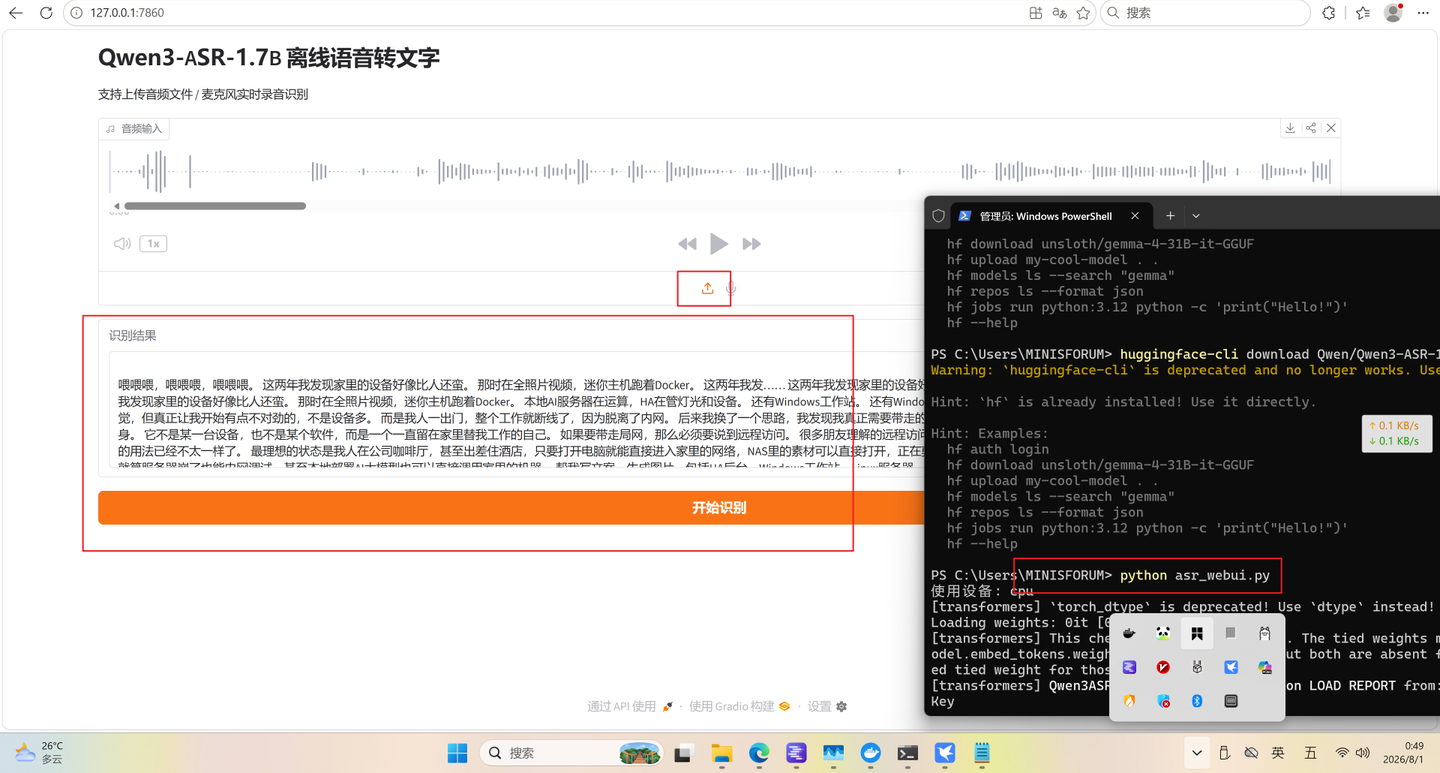1440x773 pixels.
Task: Open the Windows Start menu
Action: tap(457, 753)
